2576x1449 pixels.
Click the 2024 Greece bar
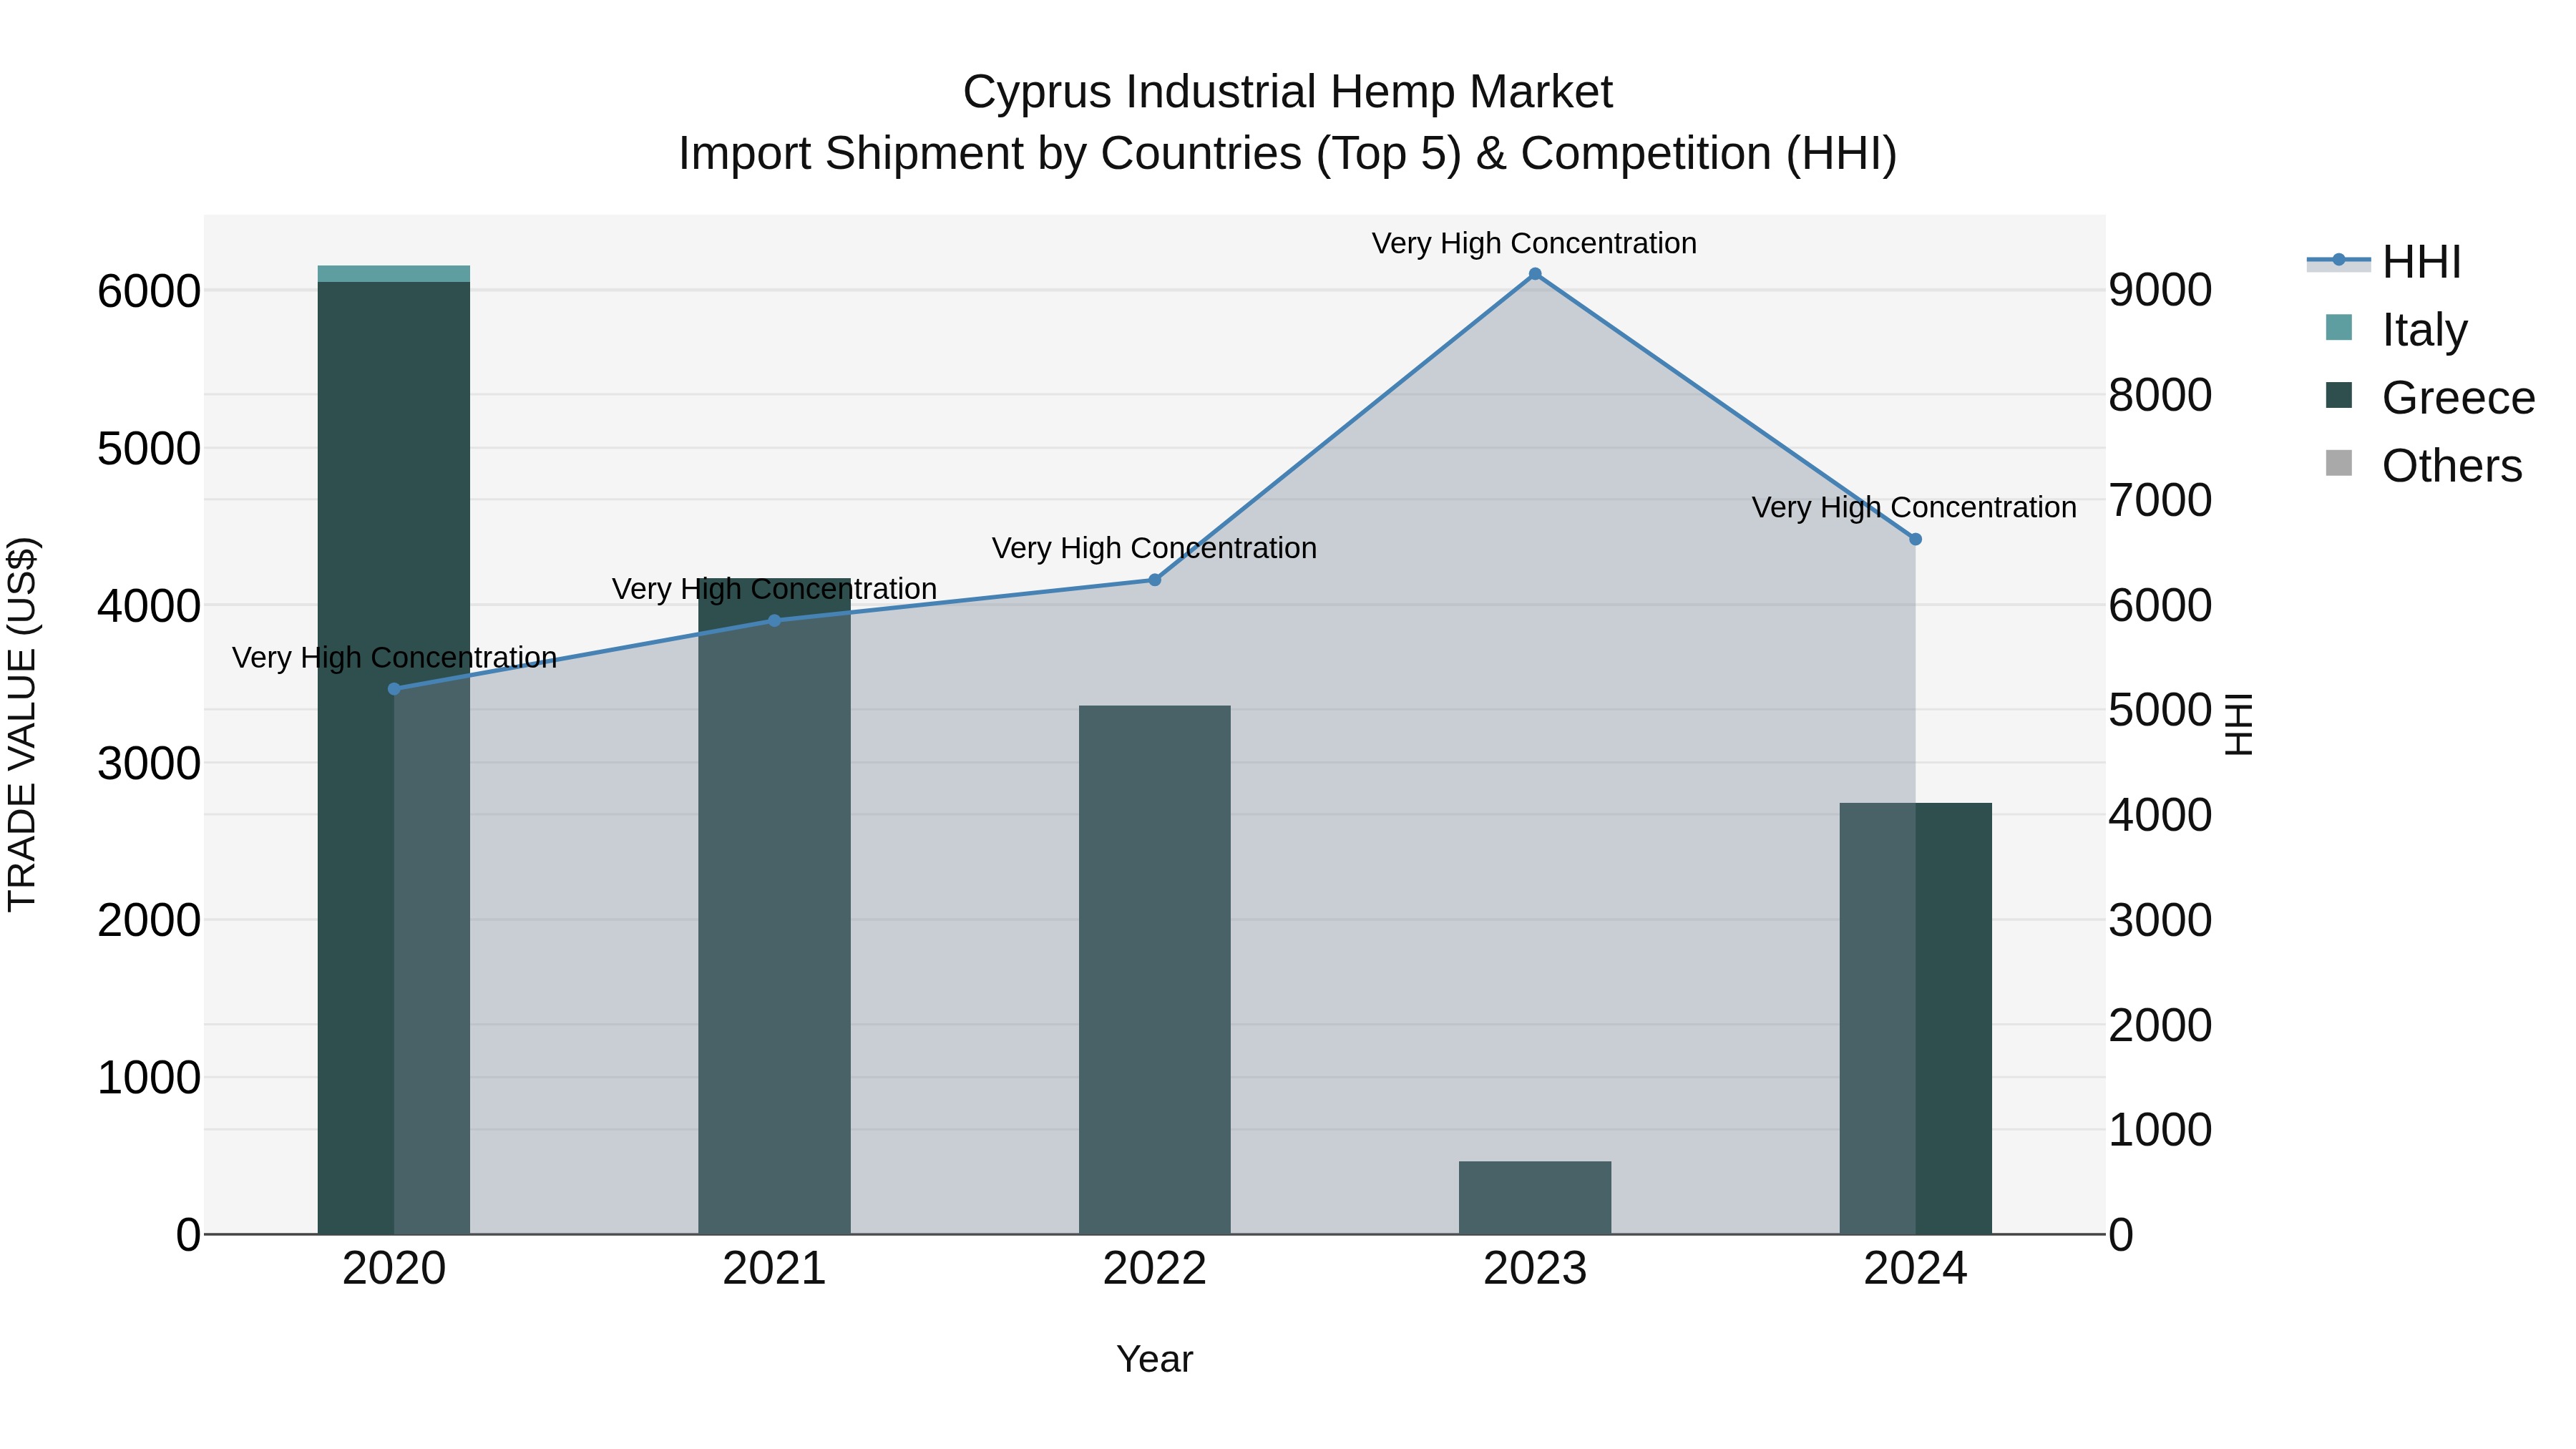[x=1916, y=1018]
